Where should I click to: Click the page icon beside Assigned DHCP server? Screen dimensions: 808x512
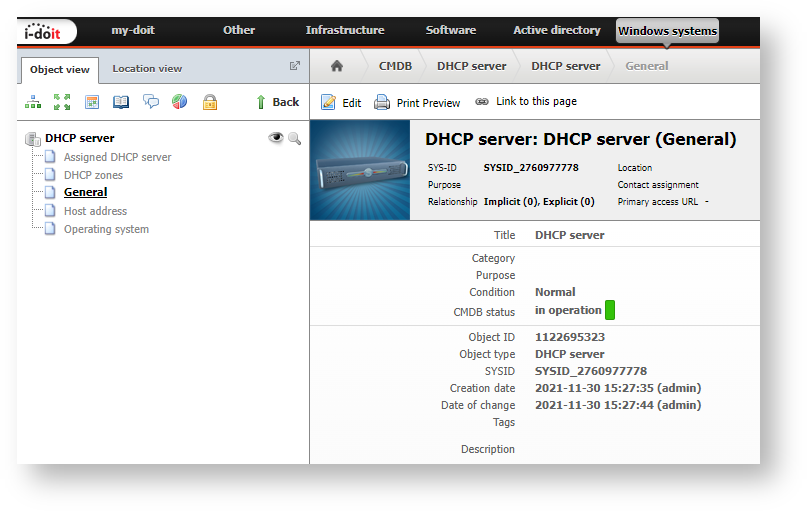(x=50, y=156)
